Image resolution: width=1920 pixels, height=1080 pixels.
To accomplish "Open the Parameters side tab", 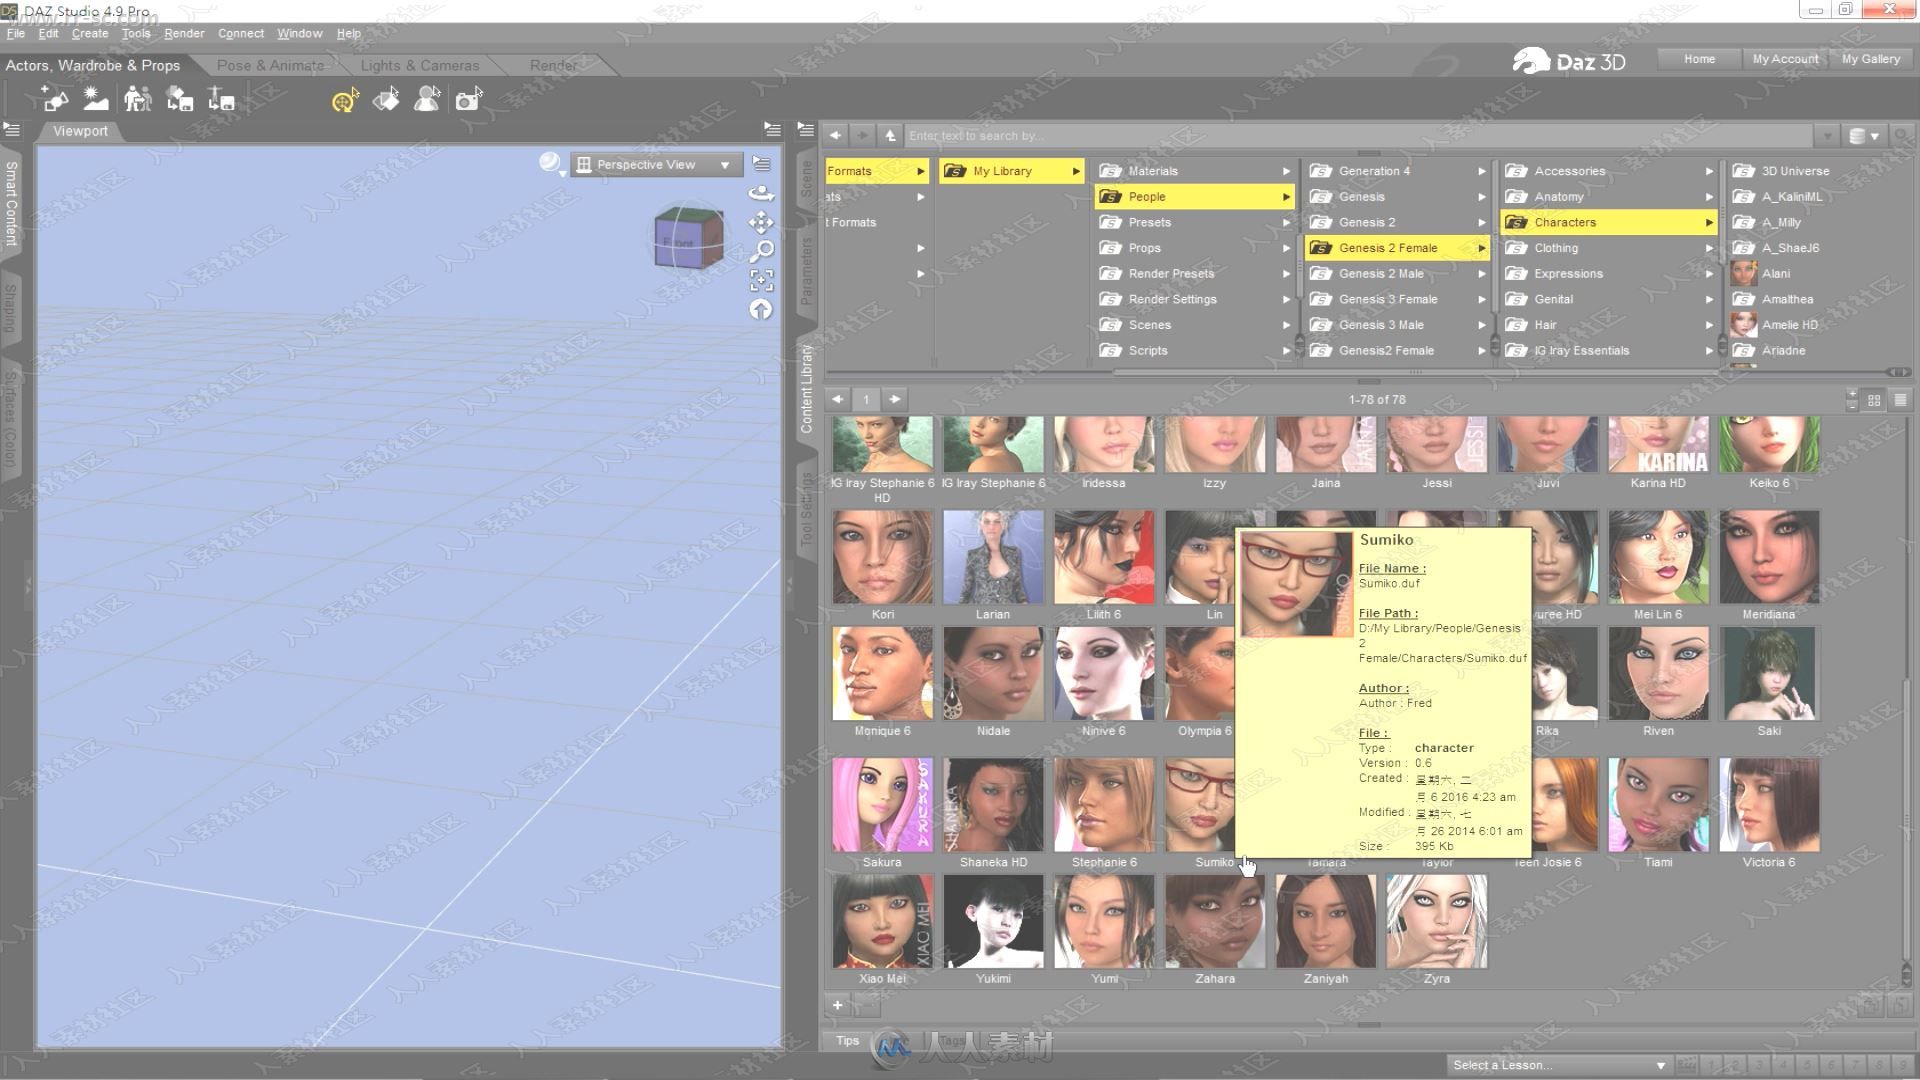I will pos(807,270).
